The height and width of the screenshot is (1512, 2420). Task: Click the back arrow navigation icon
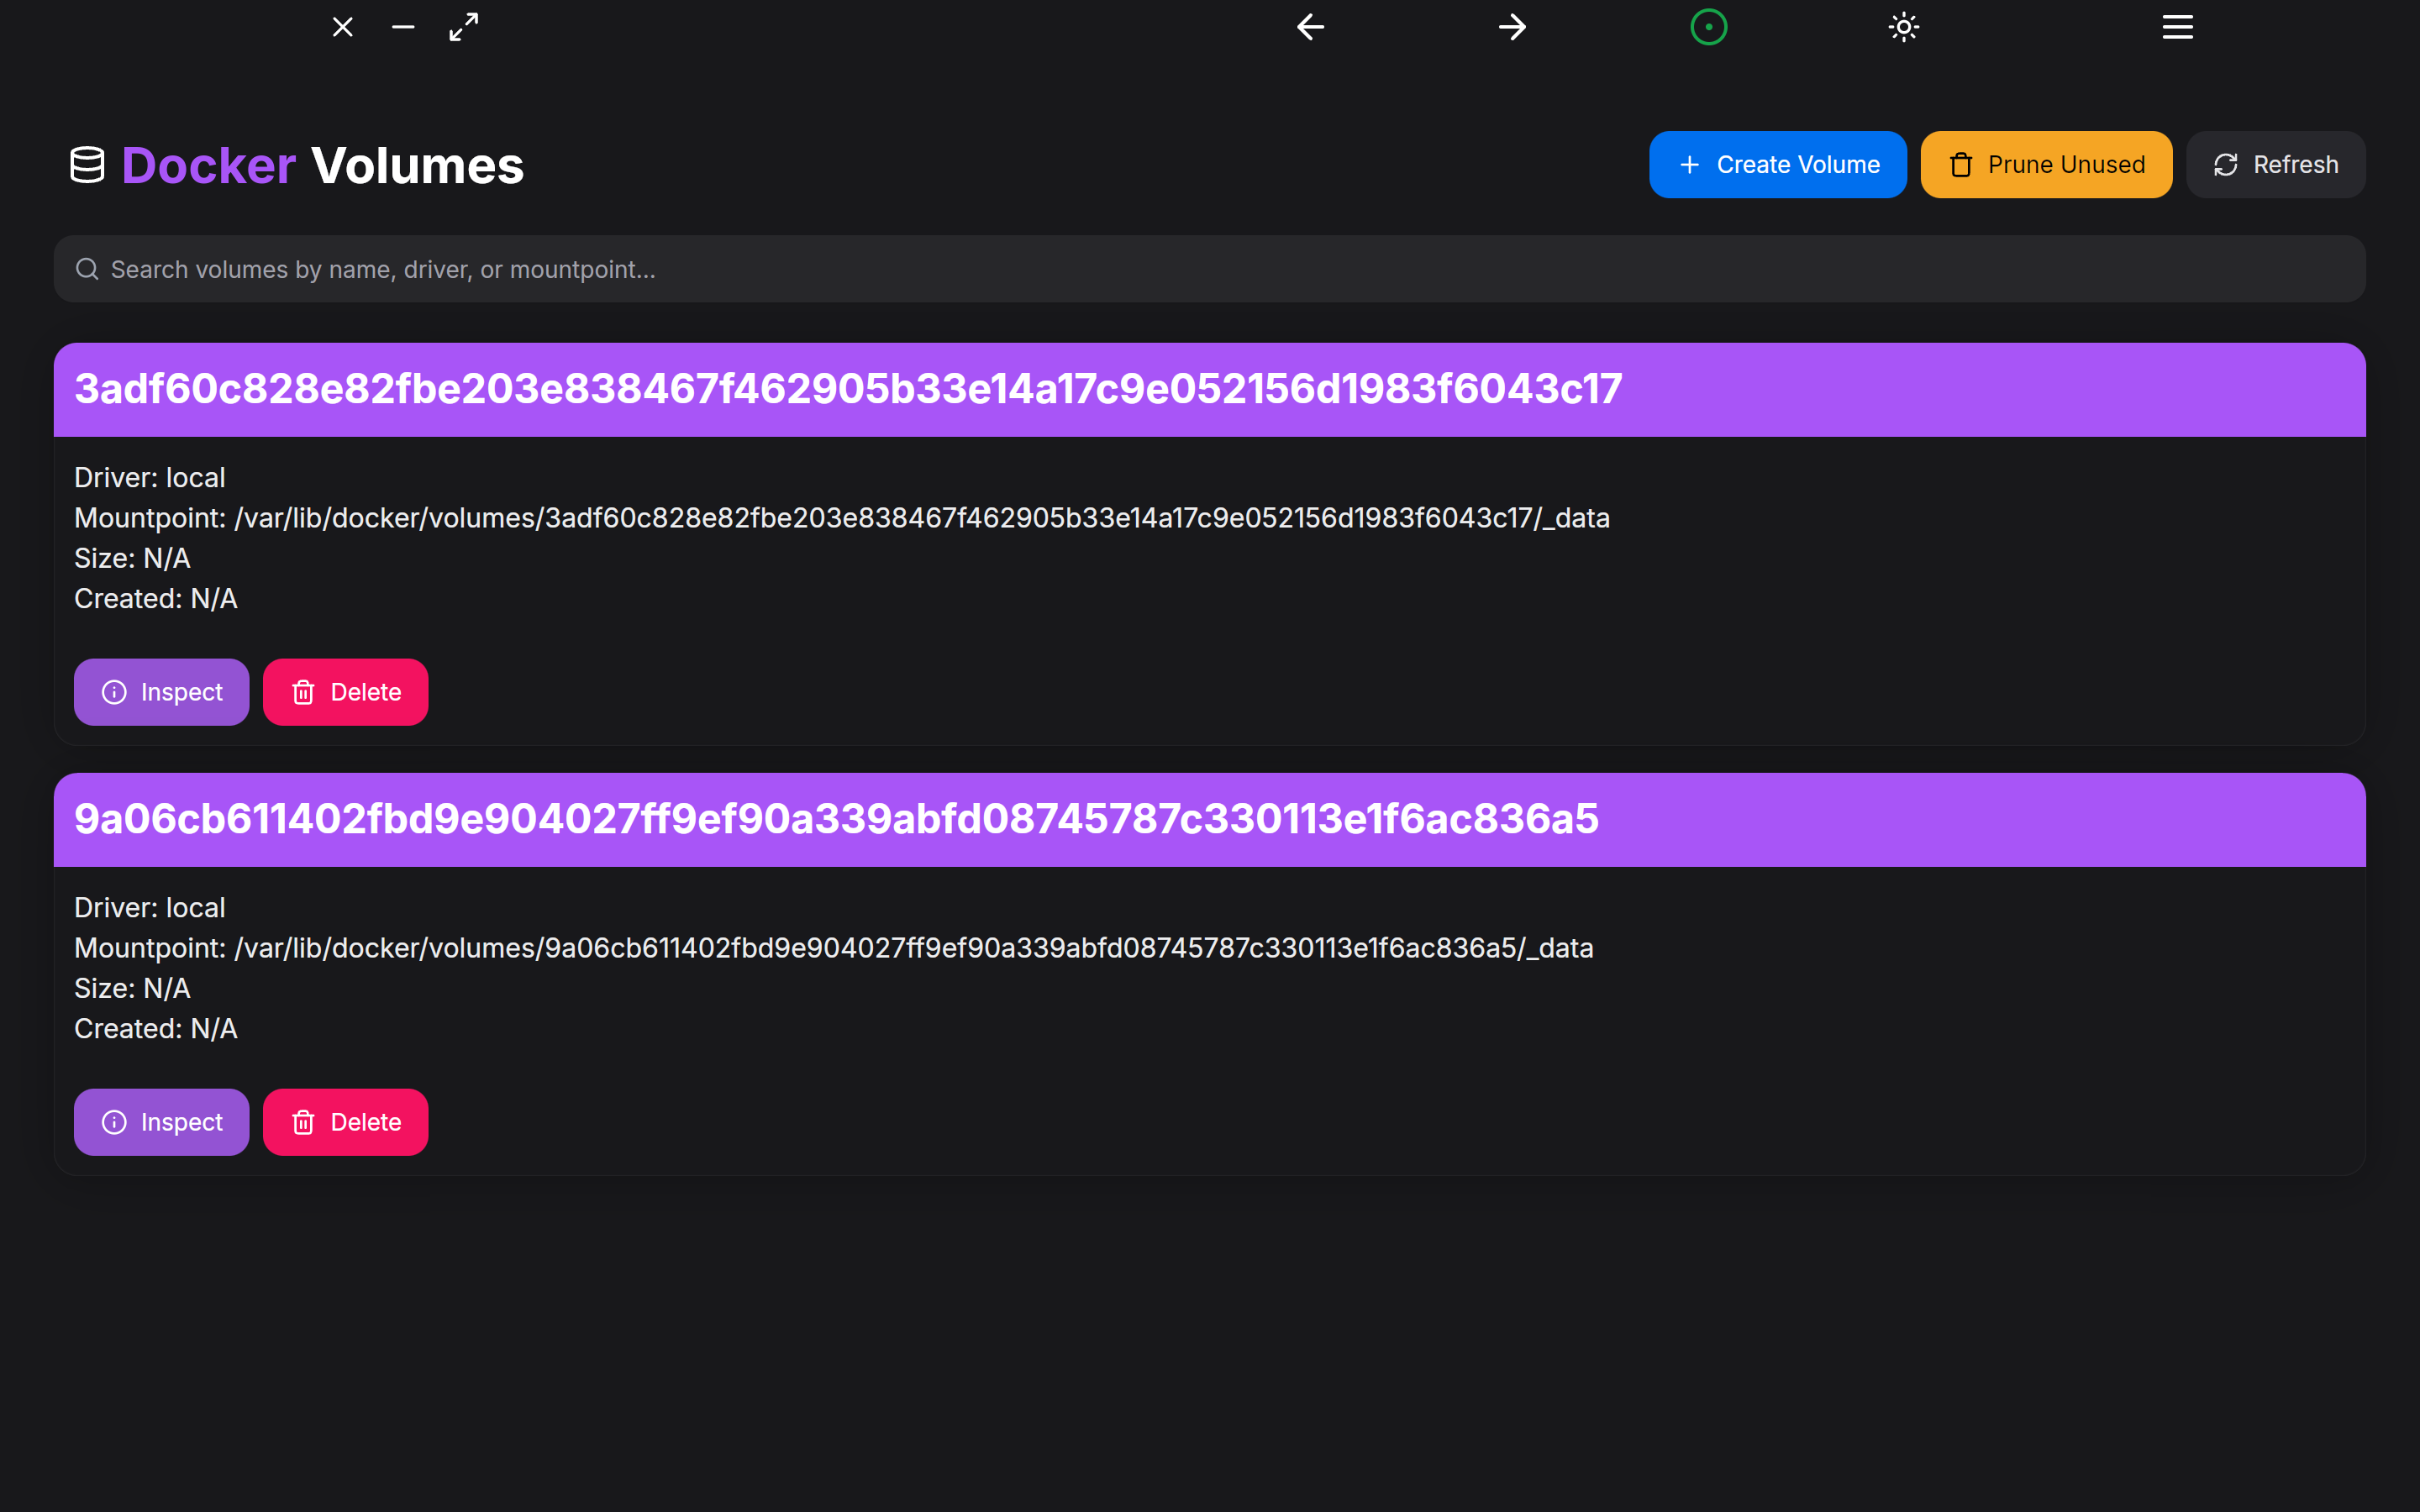(x=1310, y=27)
